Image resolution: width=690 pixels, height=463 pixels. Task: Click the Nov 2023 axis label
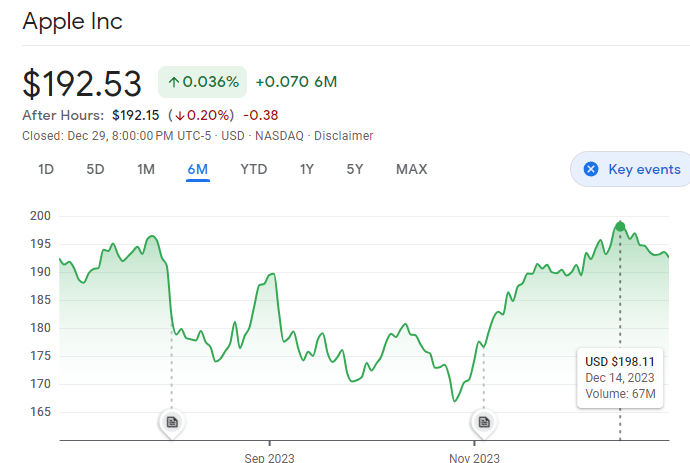click(x=474, y=458)
